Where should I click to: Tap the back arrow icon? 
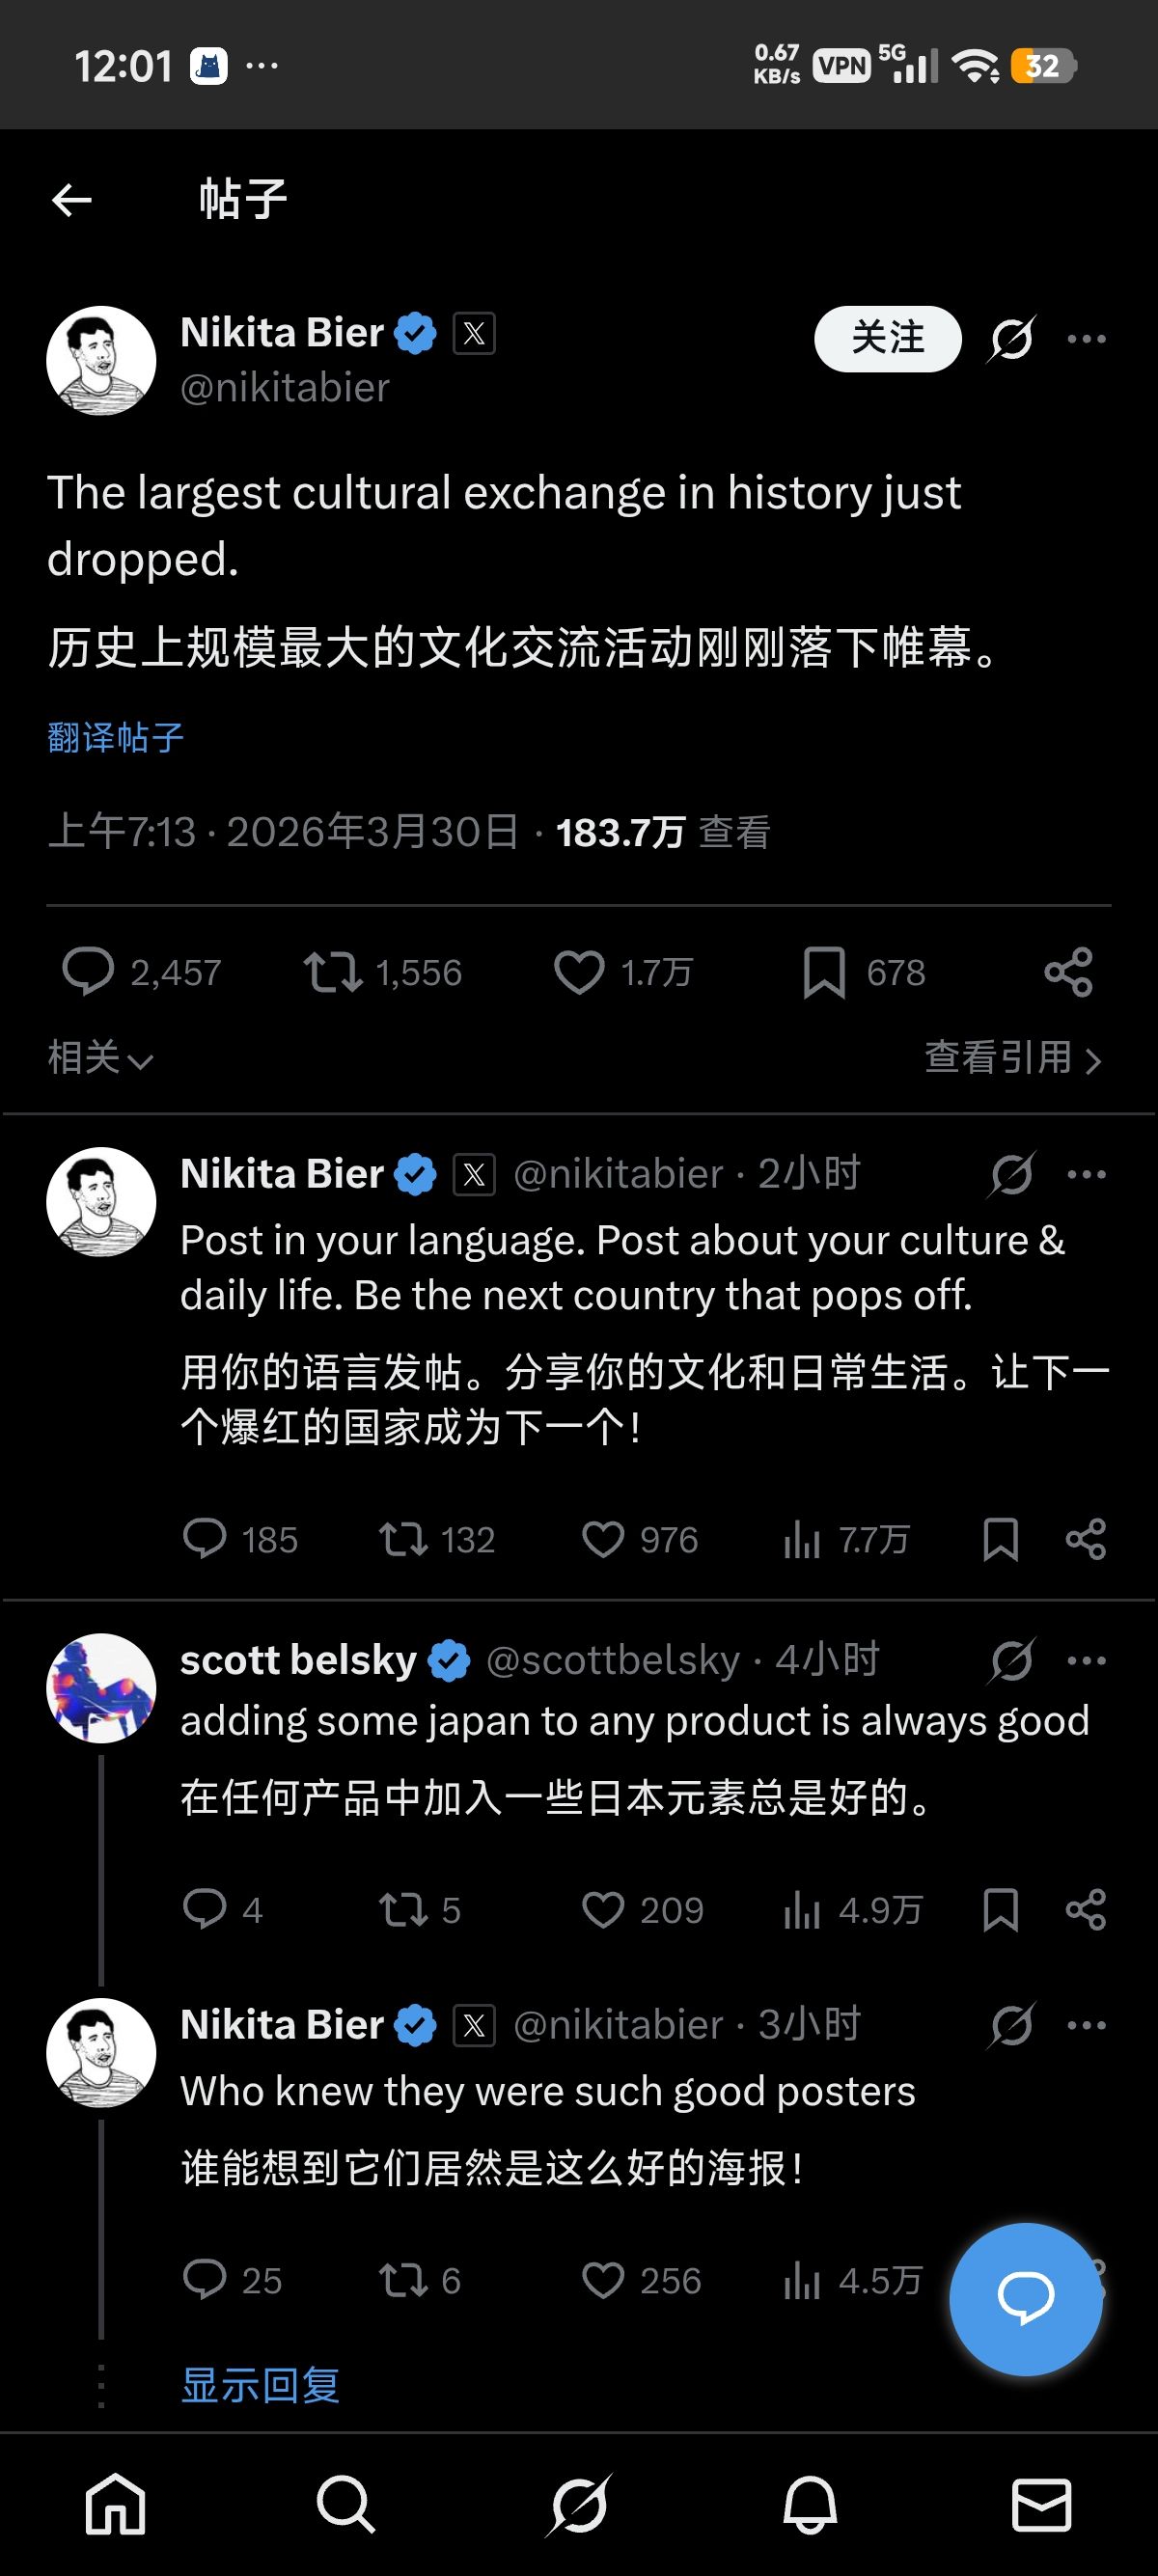click(72, 200)
